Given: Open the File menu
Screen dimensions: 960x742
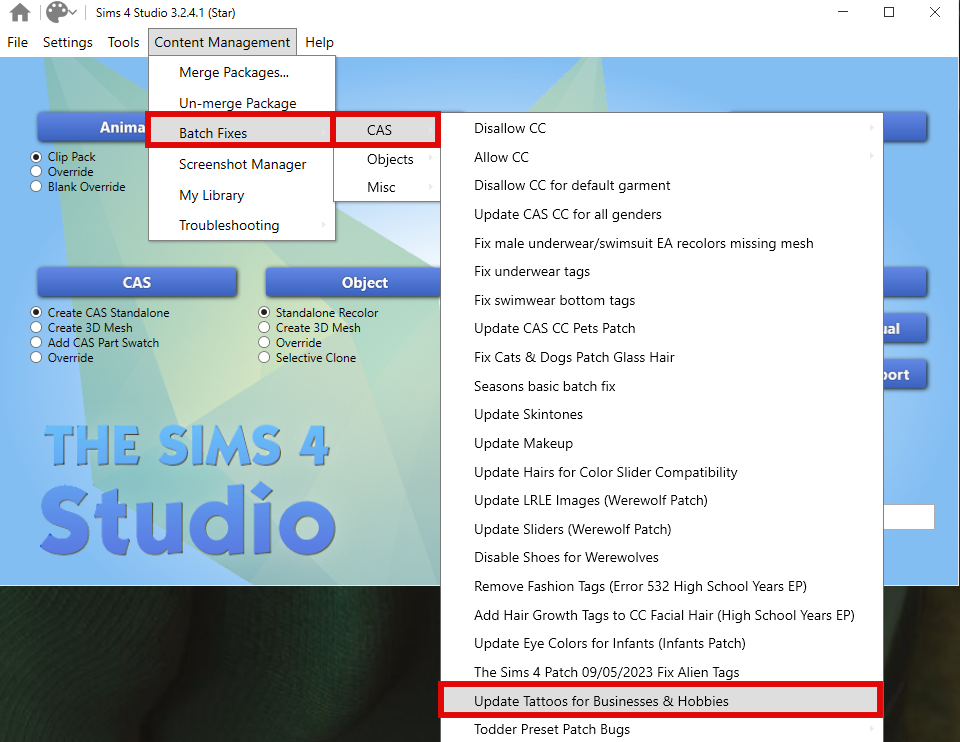Looking at the screenshot, I should (17, 42).
